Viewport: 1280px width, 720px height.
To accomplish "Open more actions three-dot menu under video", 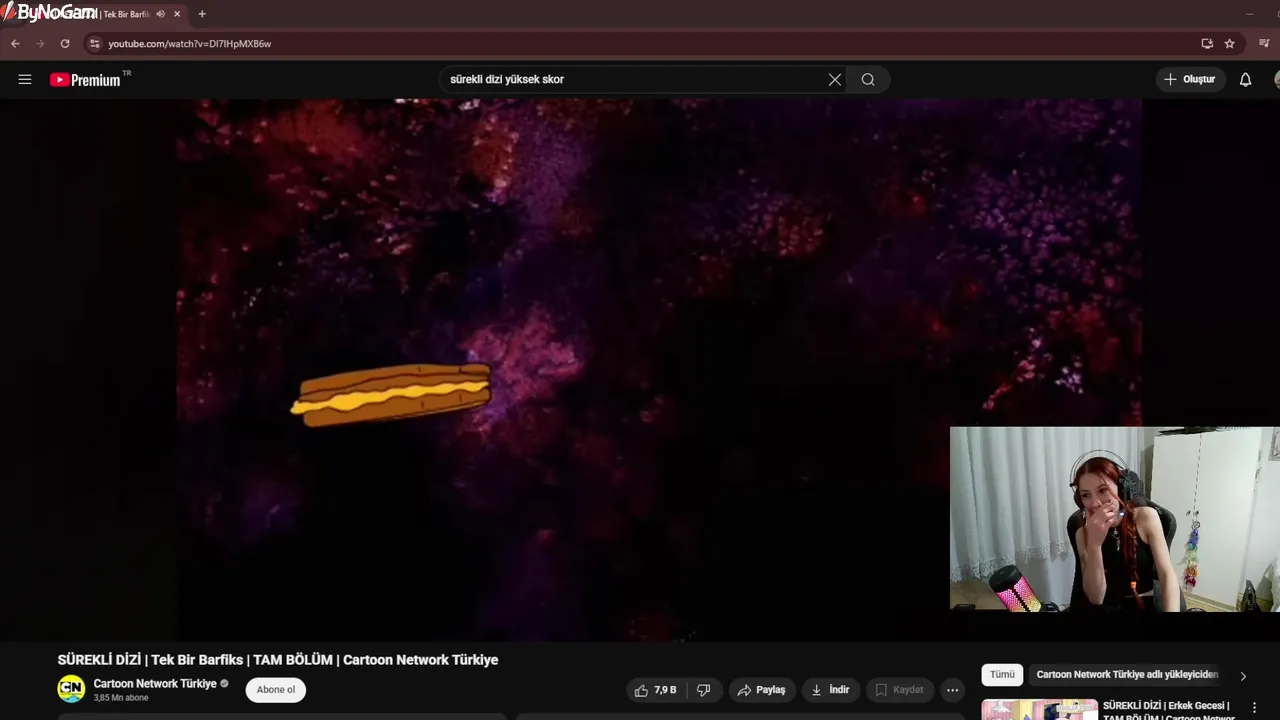I will coord(952,690).
